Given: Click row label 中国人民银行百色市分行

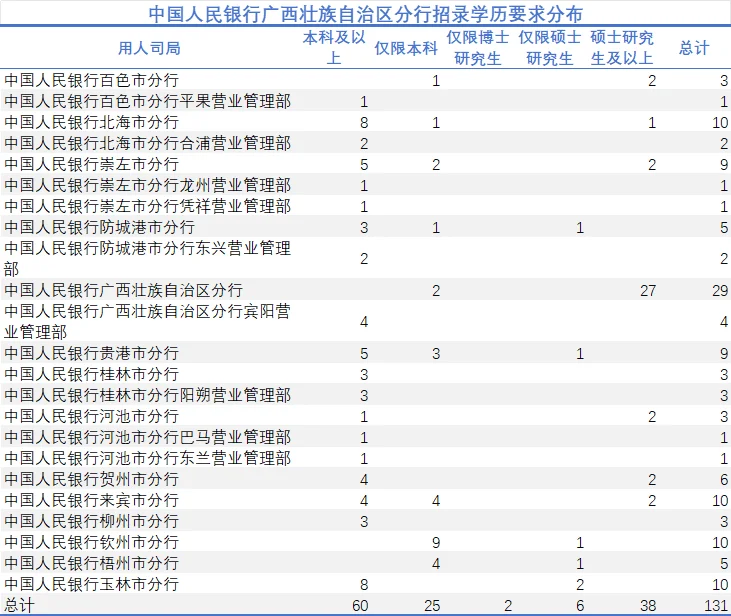Looking at the screenshot, I should click(x=91, y=80).
